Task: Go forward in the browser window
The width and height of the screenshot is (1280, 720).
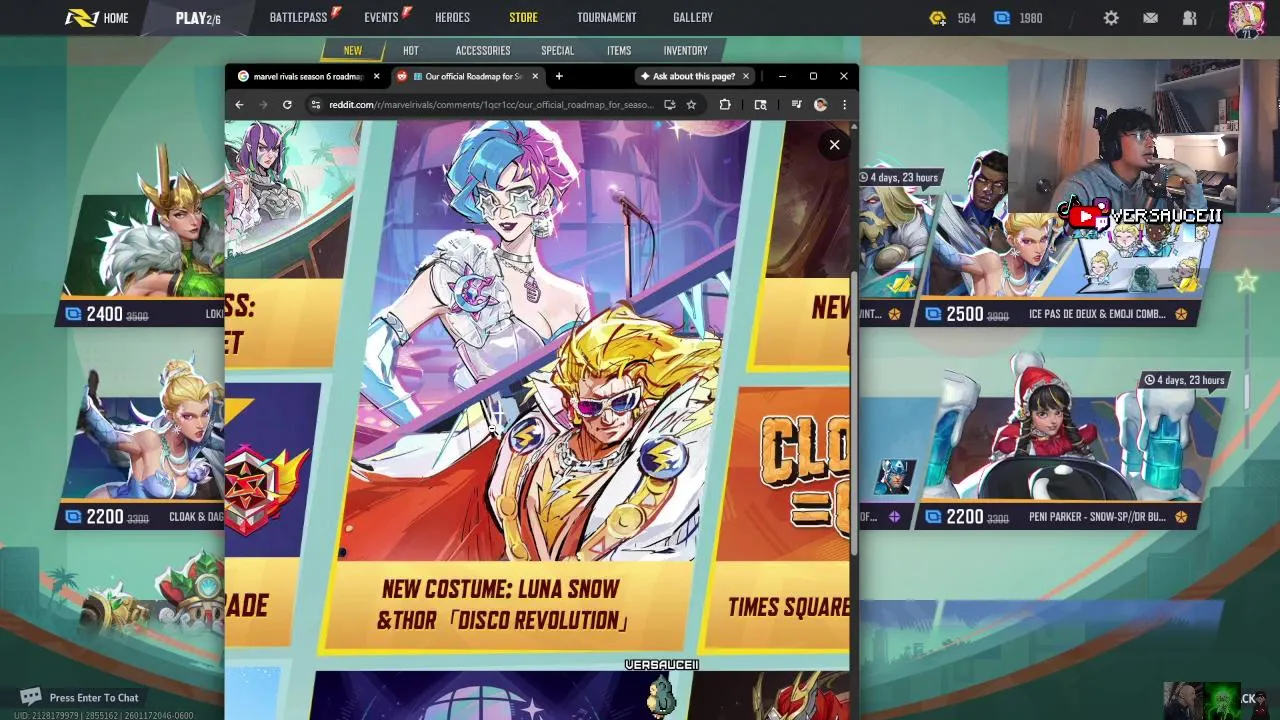Action: tap(263, 104)
